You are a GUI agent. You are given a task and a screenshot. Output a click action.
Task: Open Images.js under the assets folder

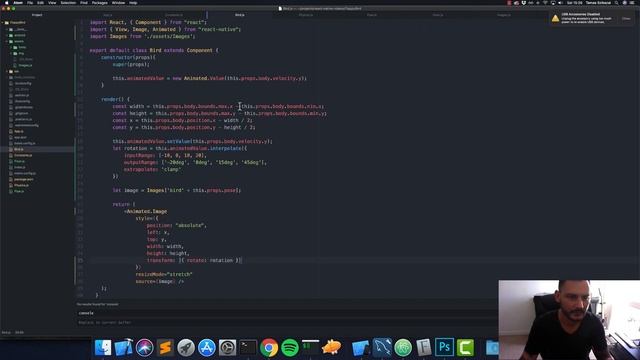pyautogui.click(x=25, y=65)
